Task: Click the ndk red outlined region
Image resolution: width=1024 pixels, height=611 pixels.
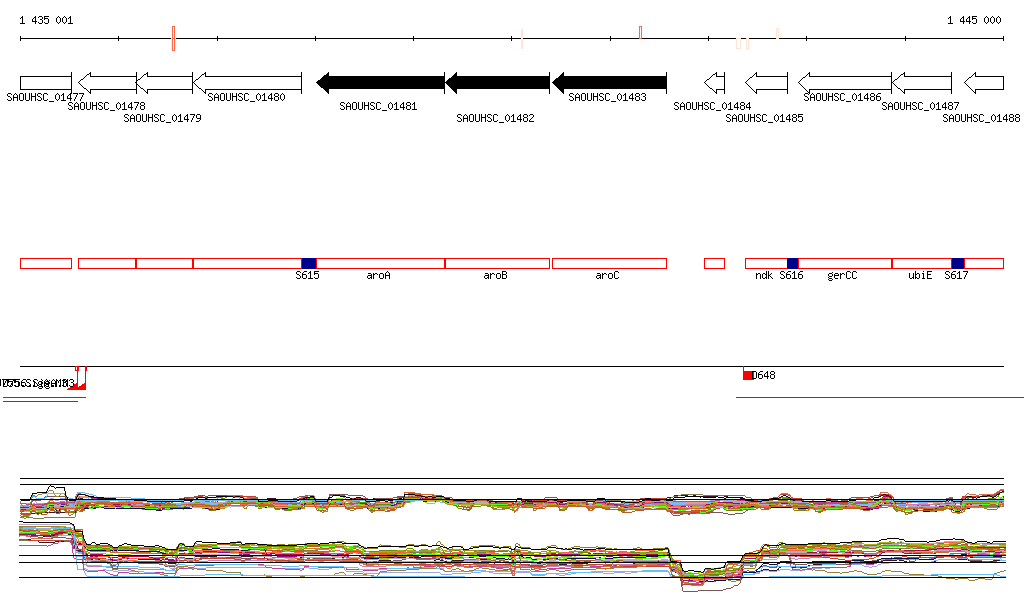Action: [x=766, y=264]
